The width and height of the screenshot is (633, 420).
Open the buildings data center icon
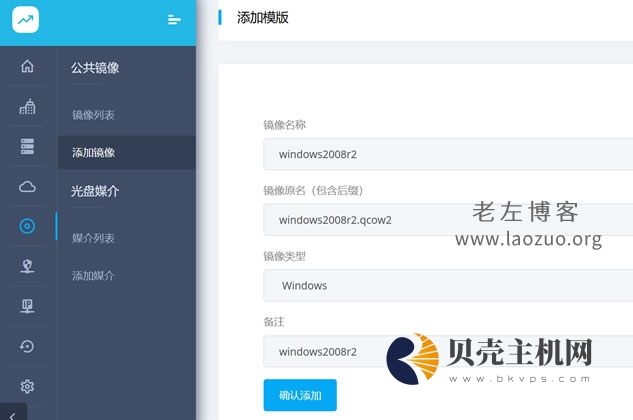click(x=27, y=107)
